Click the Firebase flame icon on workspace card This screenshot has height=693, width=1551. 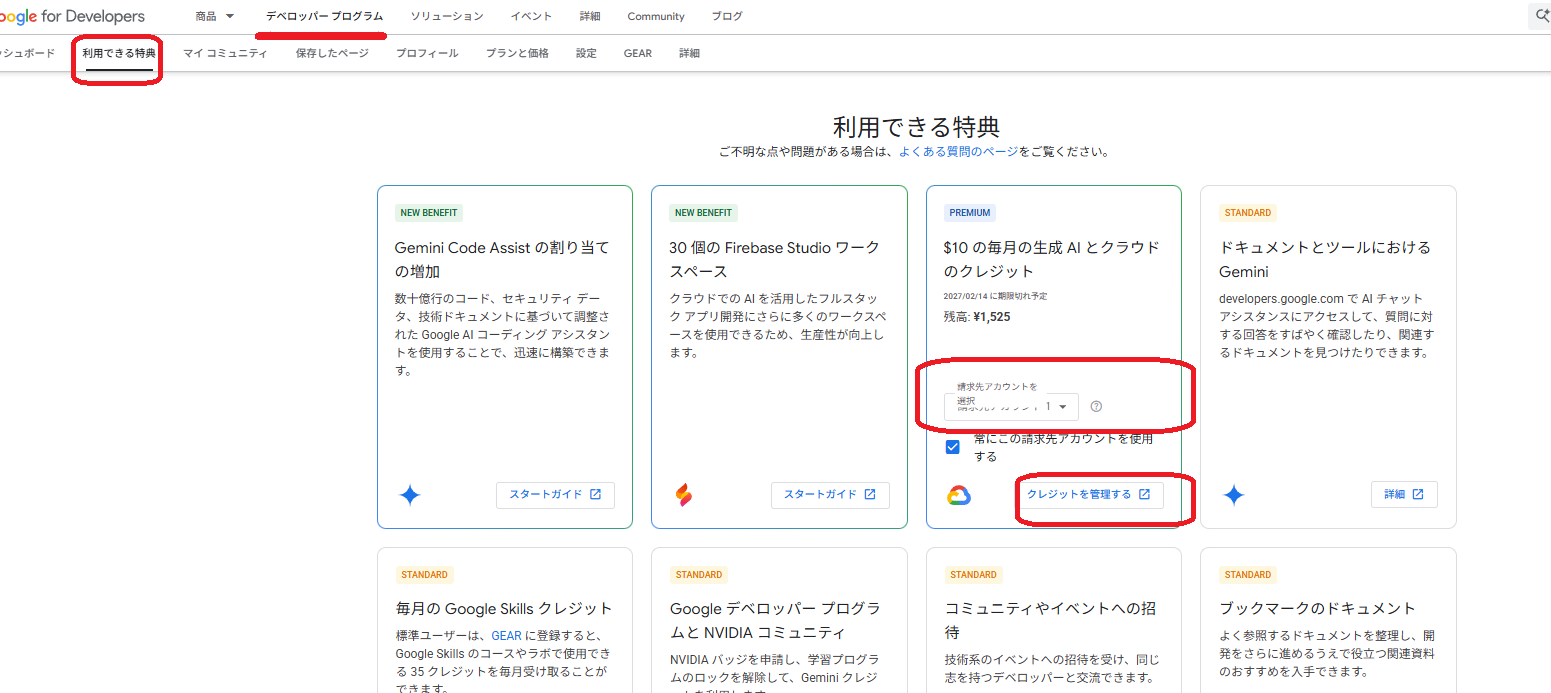[x=685, y=494]
